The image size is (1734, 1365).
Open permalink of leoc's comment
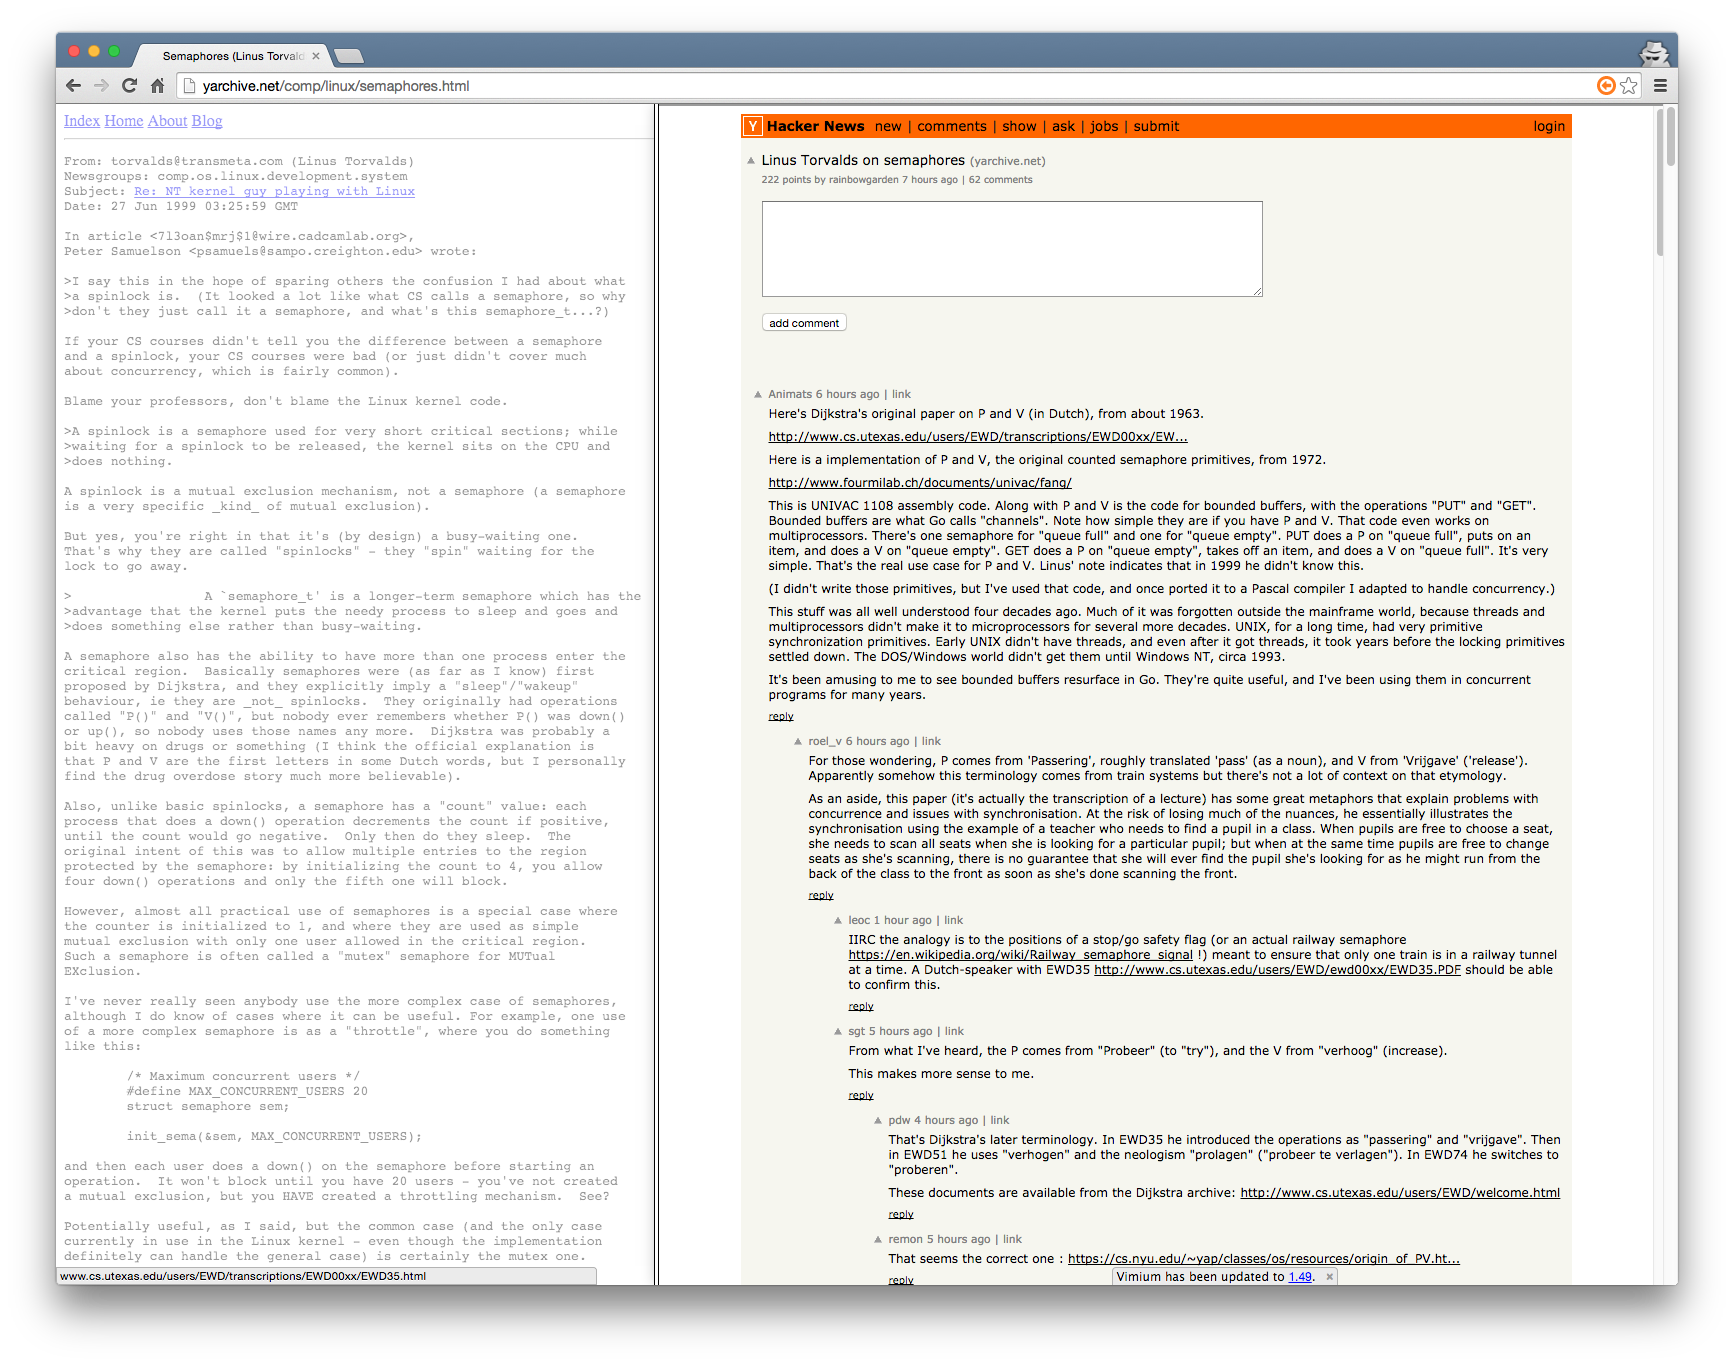click(x=953, y=921)
